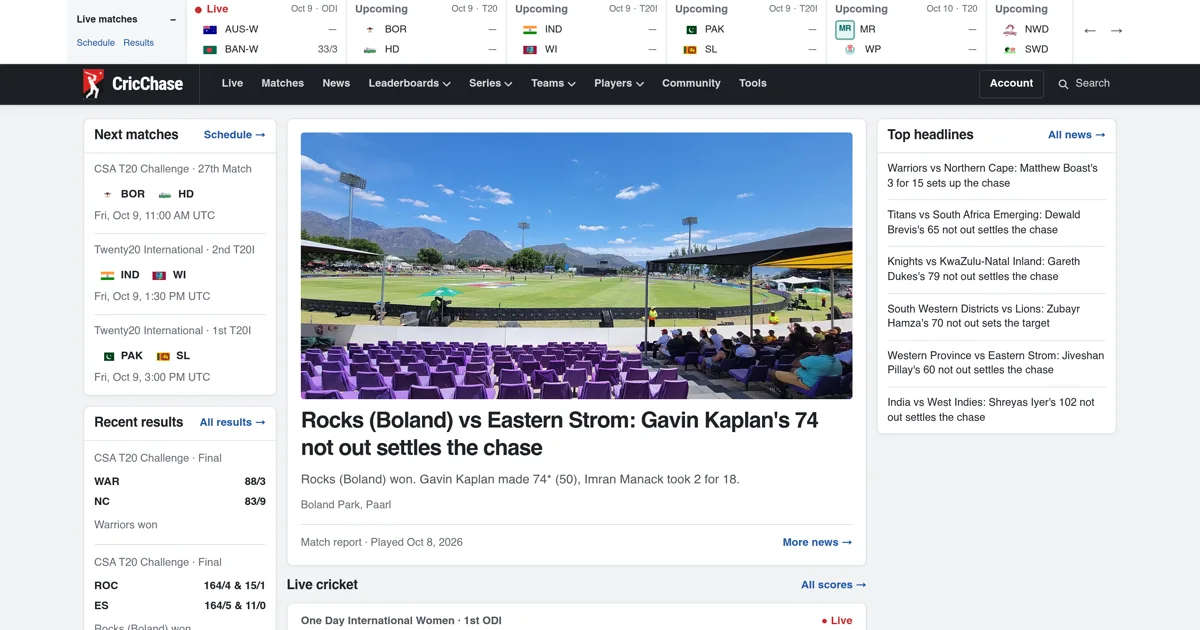The image size is (1200, 630).
Task: Open the News nav item
Action: [336, 84]
